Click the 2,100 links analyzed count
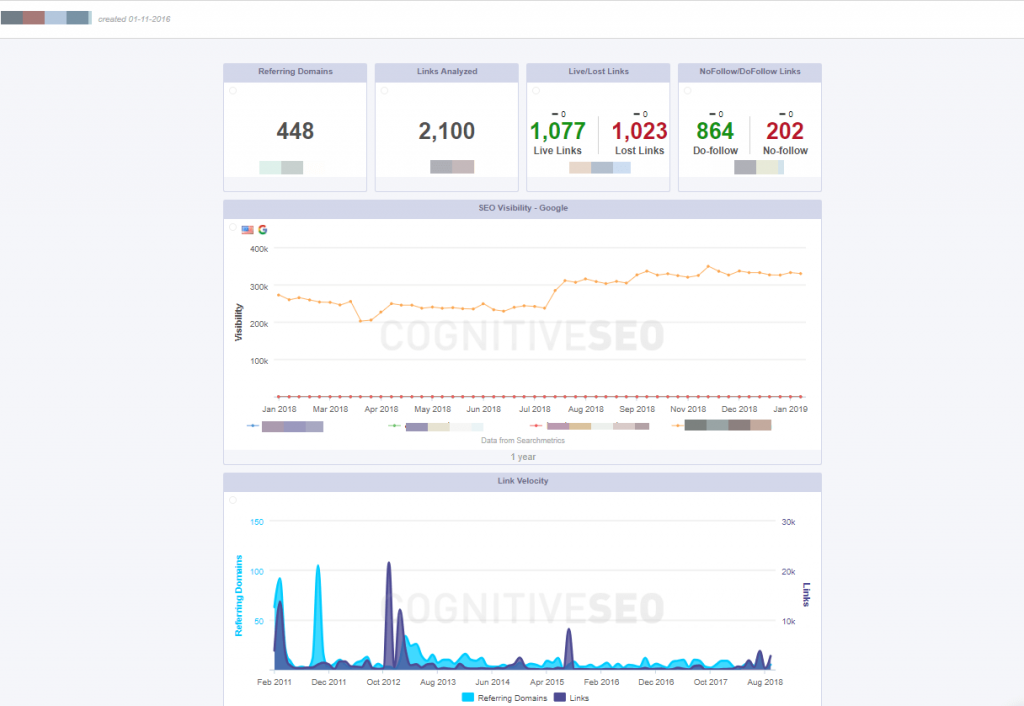Image resolution: width=1024 pixels, height=706 pixels. [447, 131]
